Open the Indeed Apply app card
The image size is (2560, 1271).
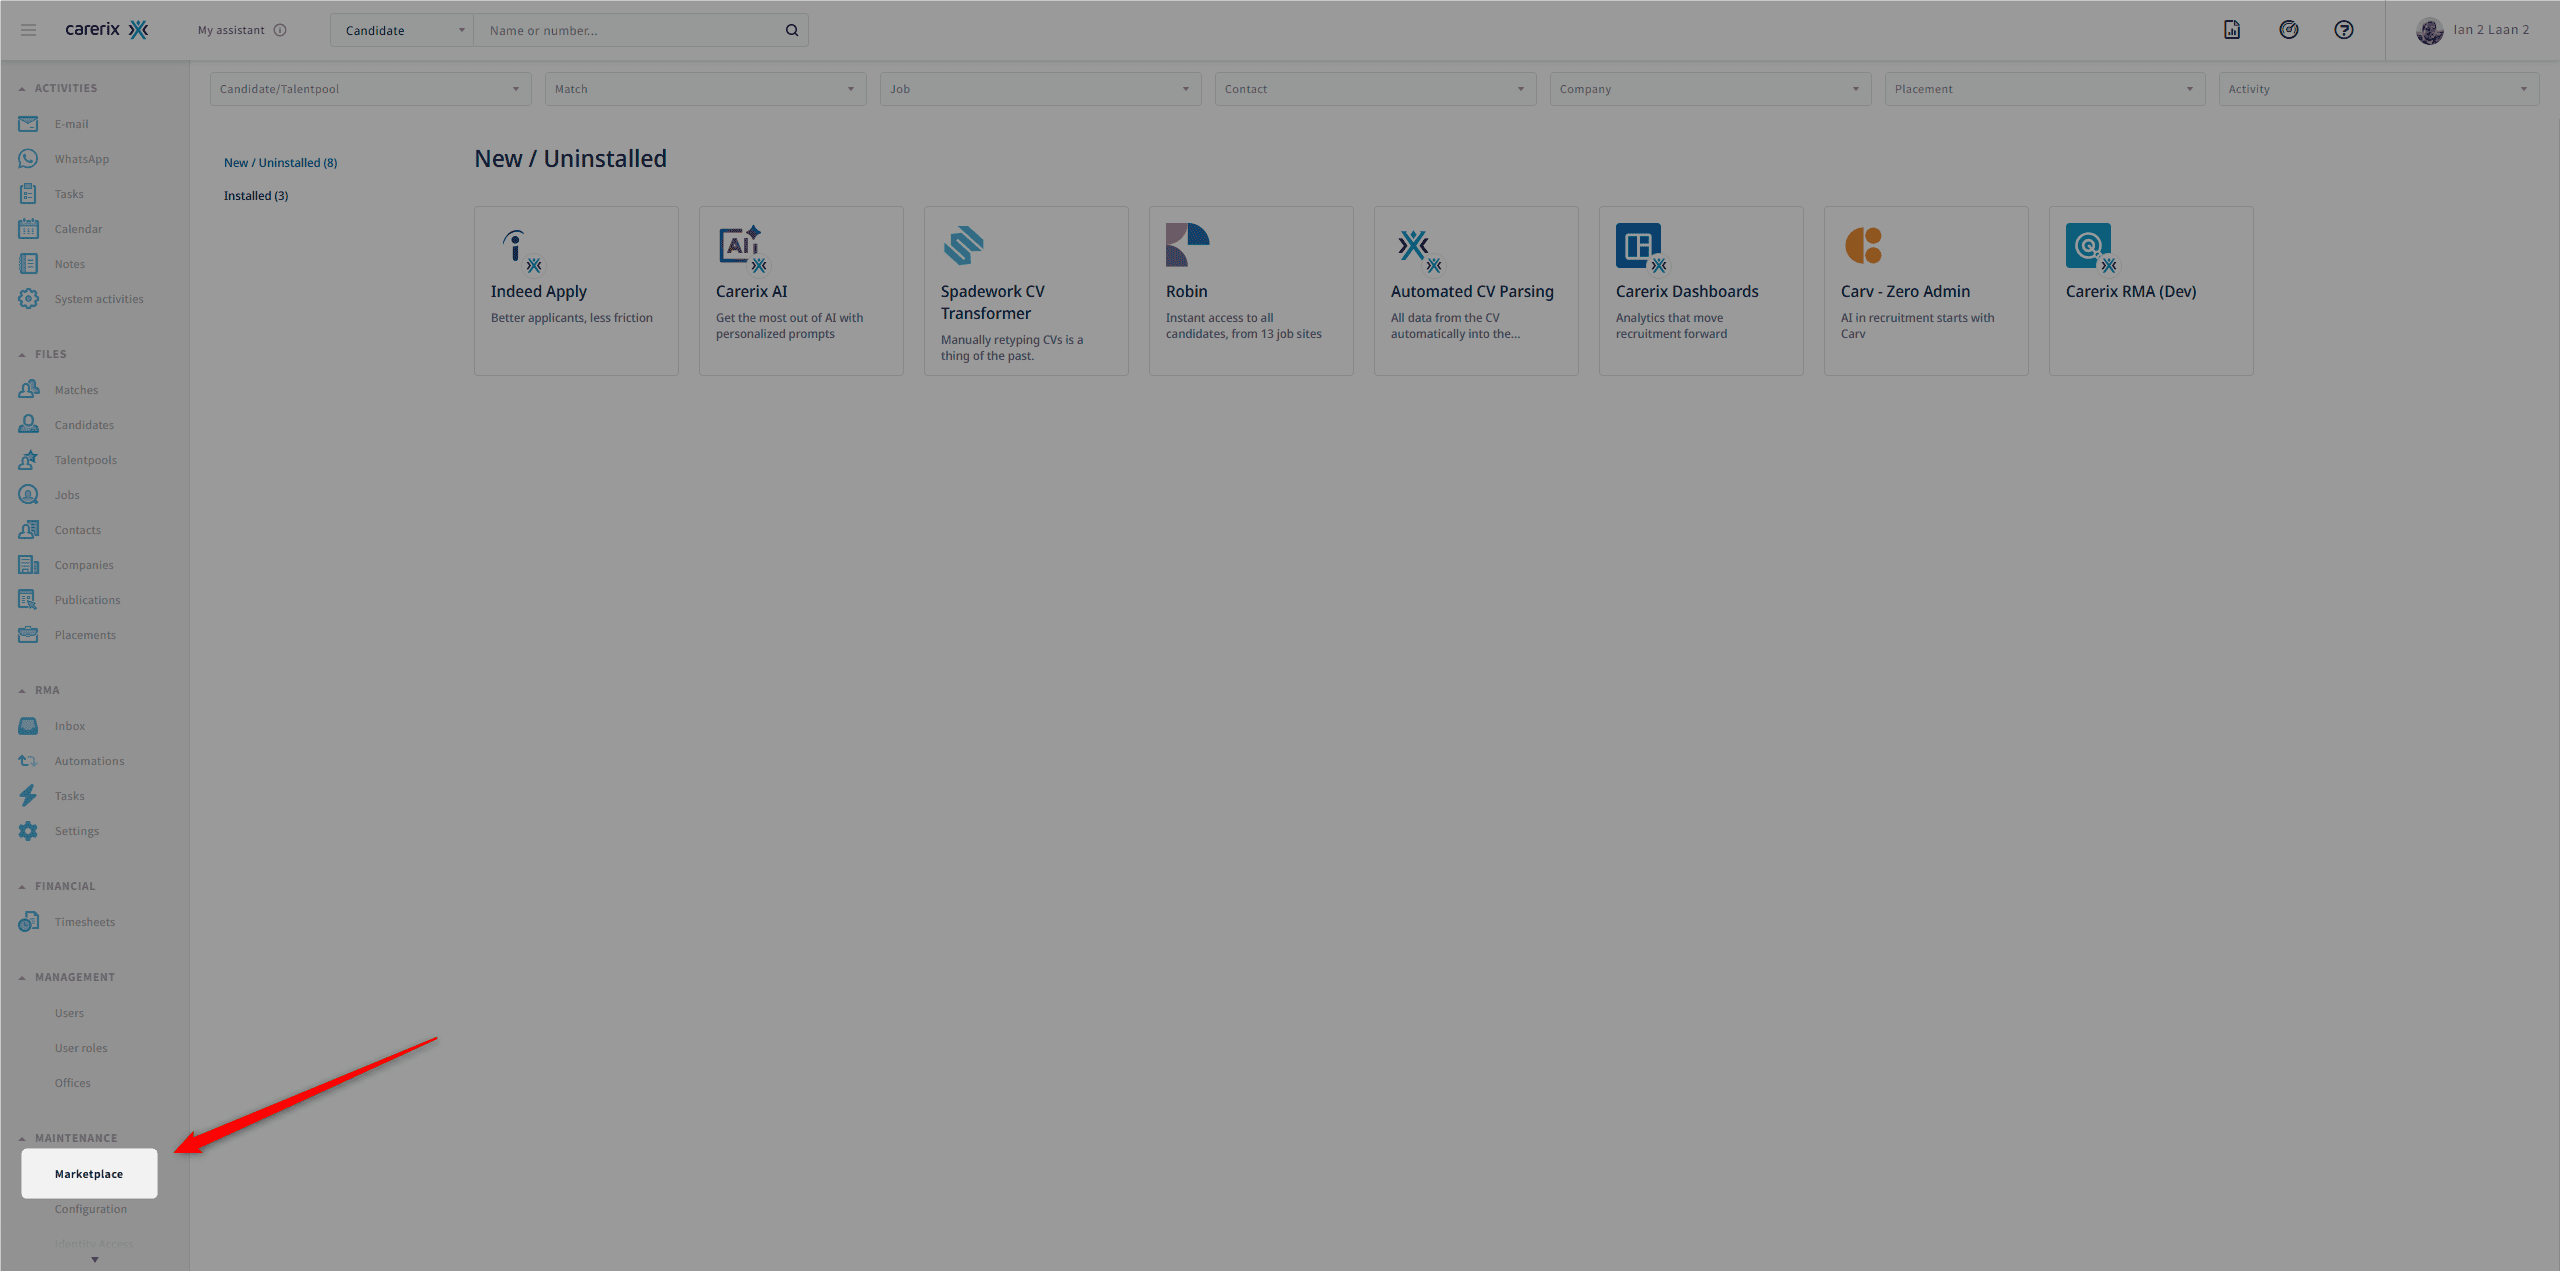click(576, 291)
